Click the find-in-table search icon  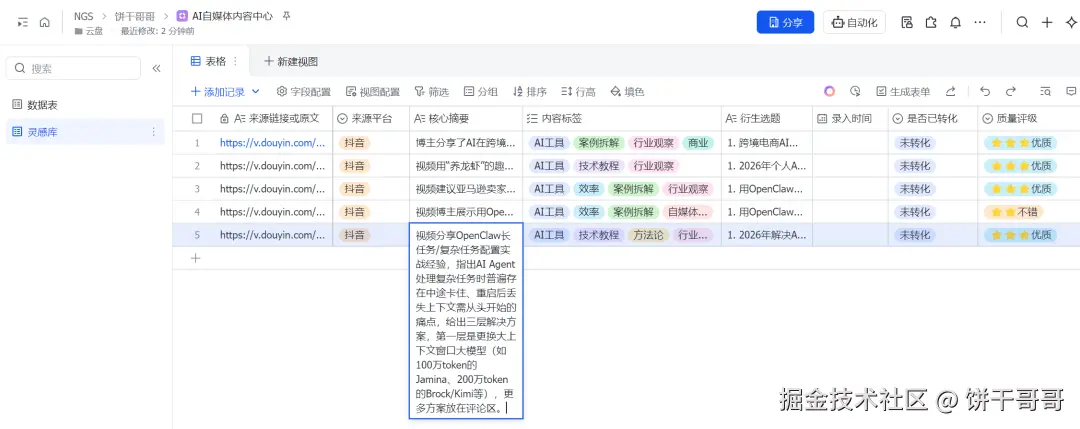point(1046,92)
